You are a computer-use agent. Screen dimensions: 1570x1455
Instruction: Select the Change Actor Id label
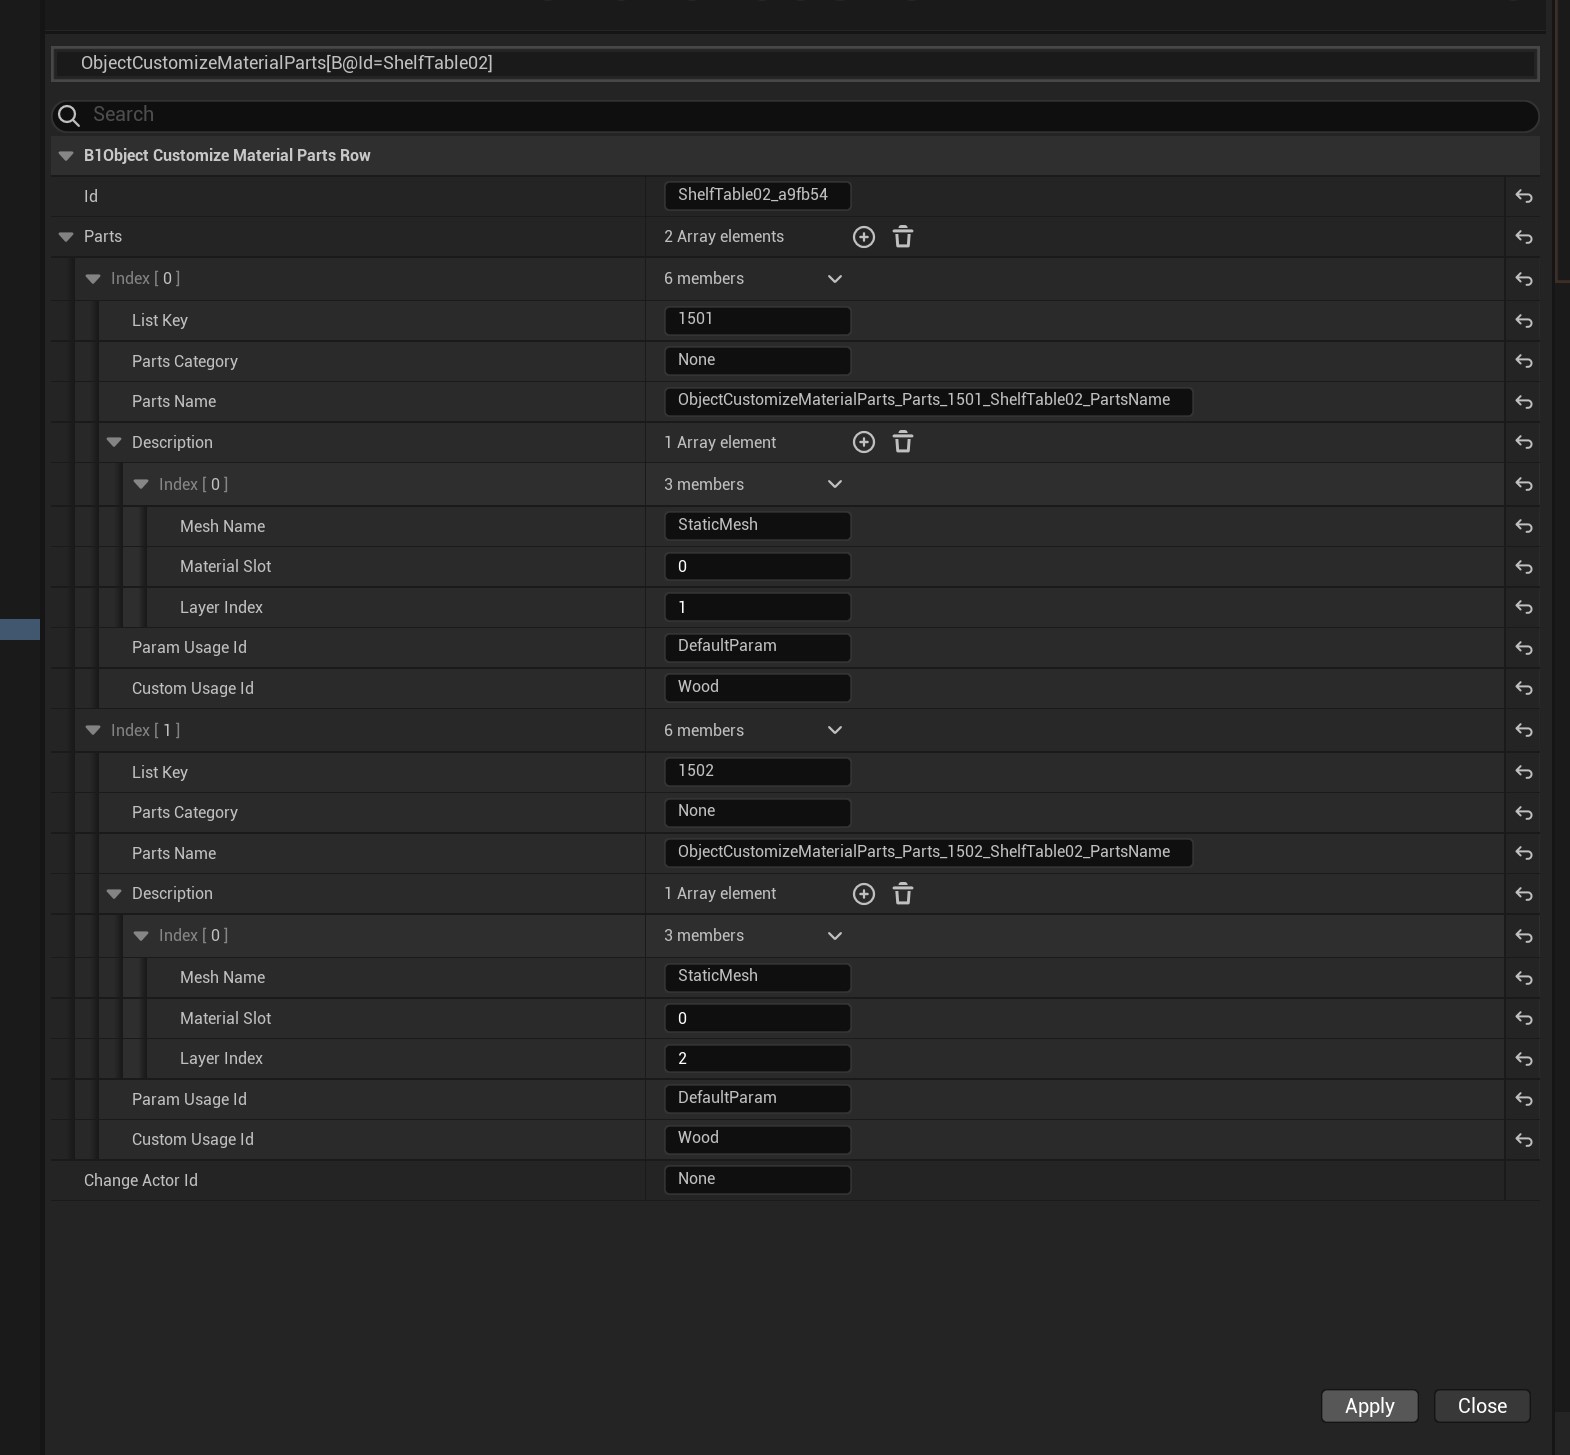pyautogui.click(x=141, y=1180)
